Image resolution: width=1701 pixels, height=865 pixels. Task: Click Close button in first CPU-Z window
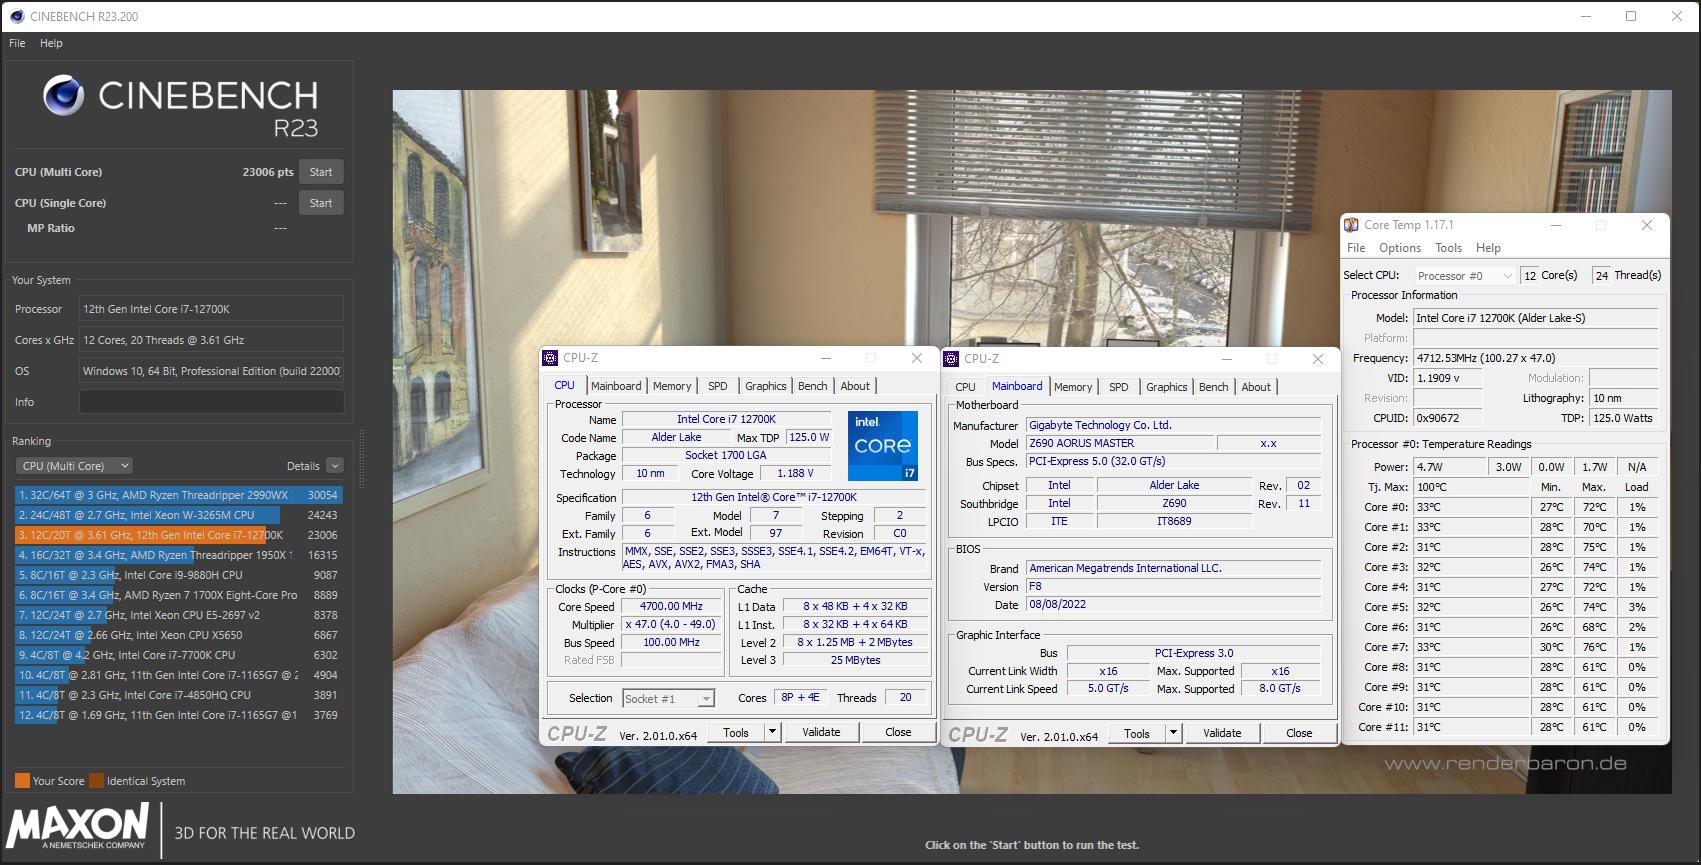click(x=898, y=733)
